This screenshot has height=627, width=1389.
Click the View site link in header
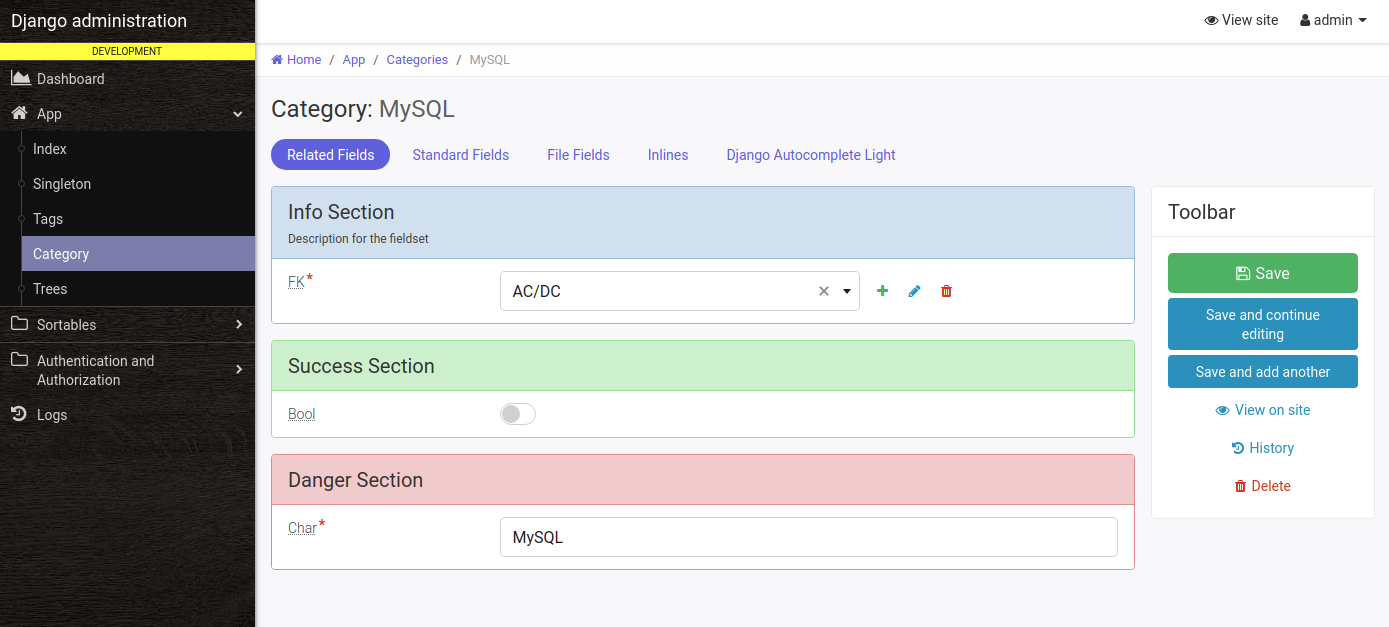(1241, 20)
